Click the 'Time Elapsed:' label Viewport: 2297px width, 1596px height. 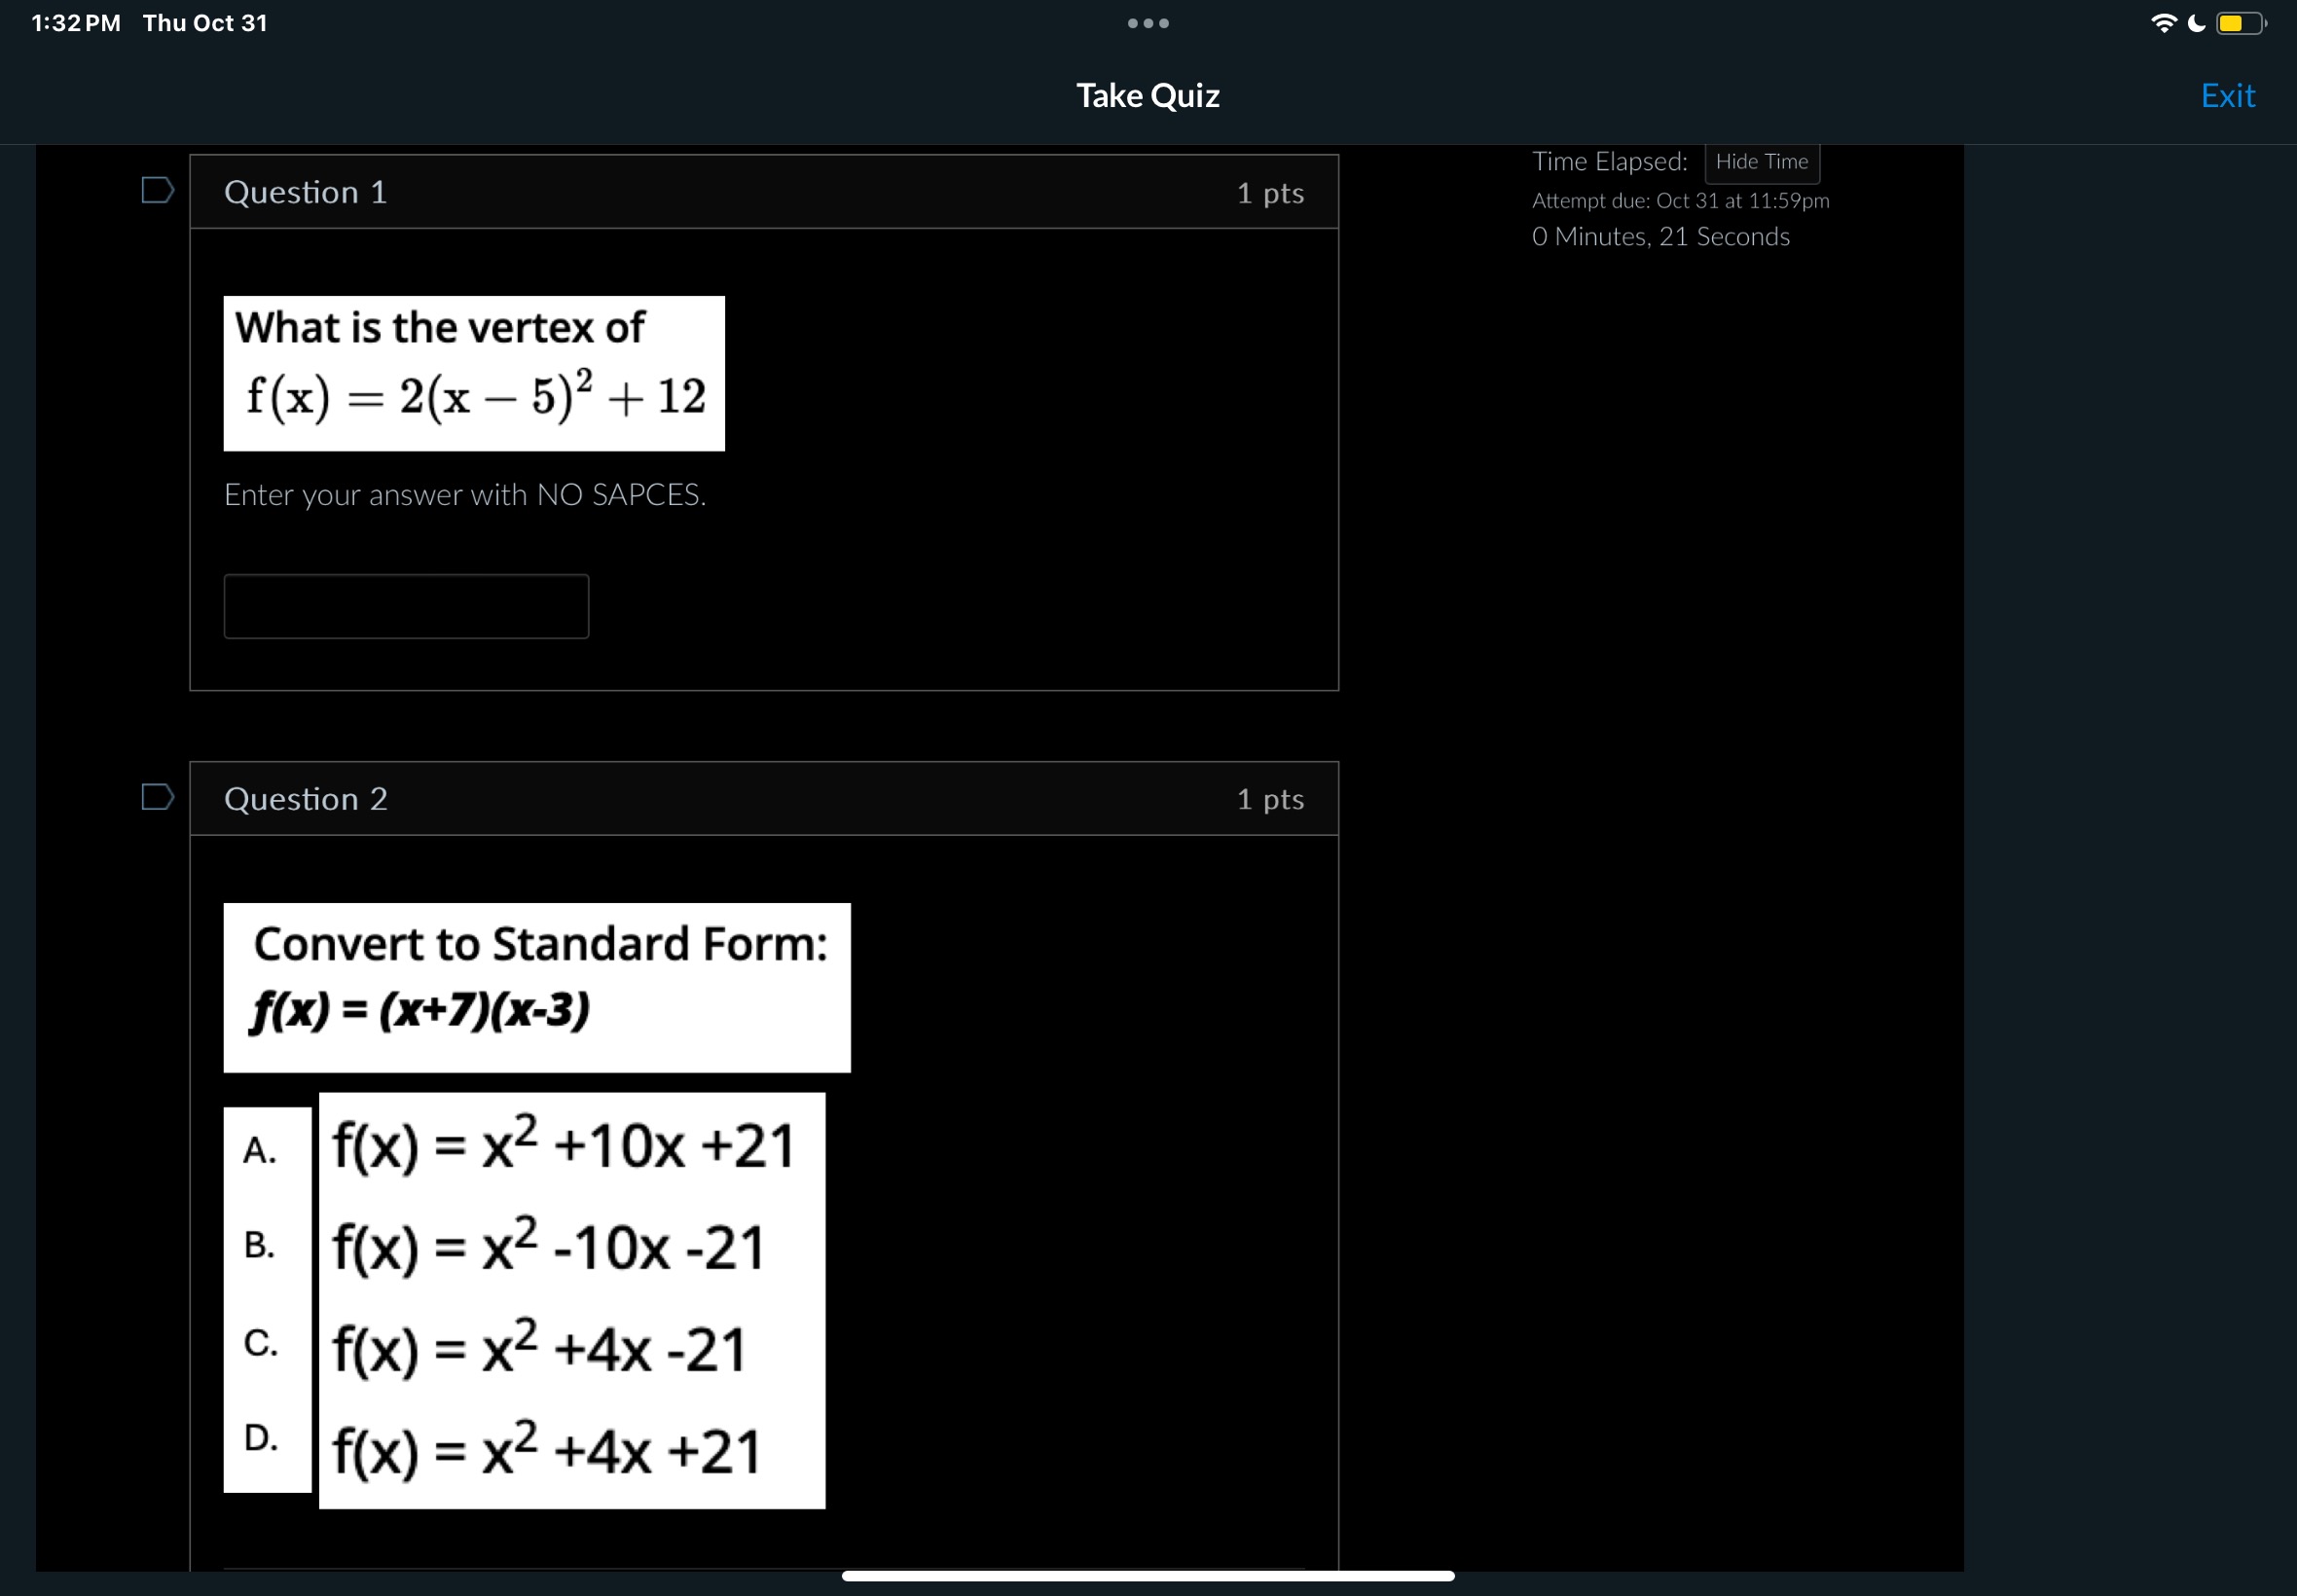(x=1609, y=161)
